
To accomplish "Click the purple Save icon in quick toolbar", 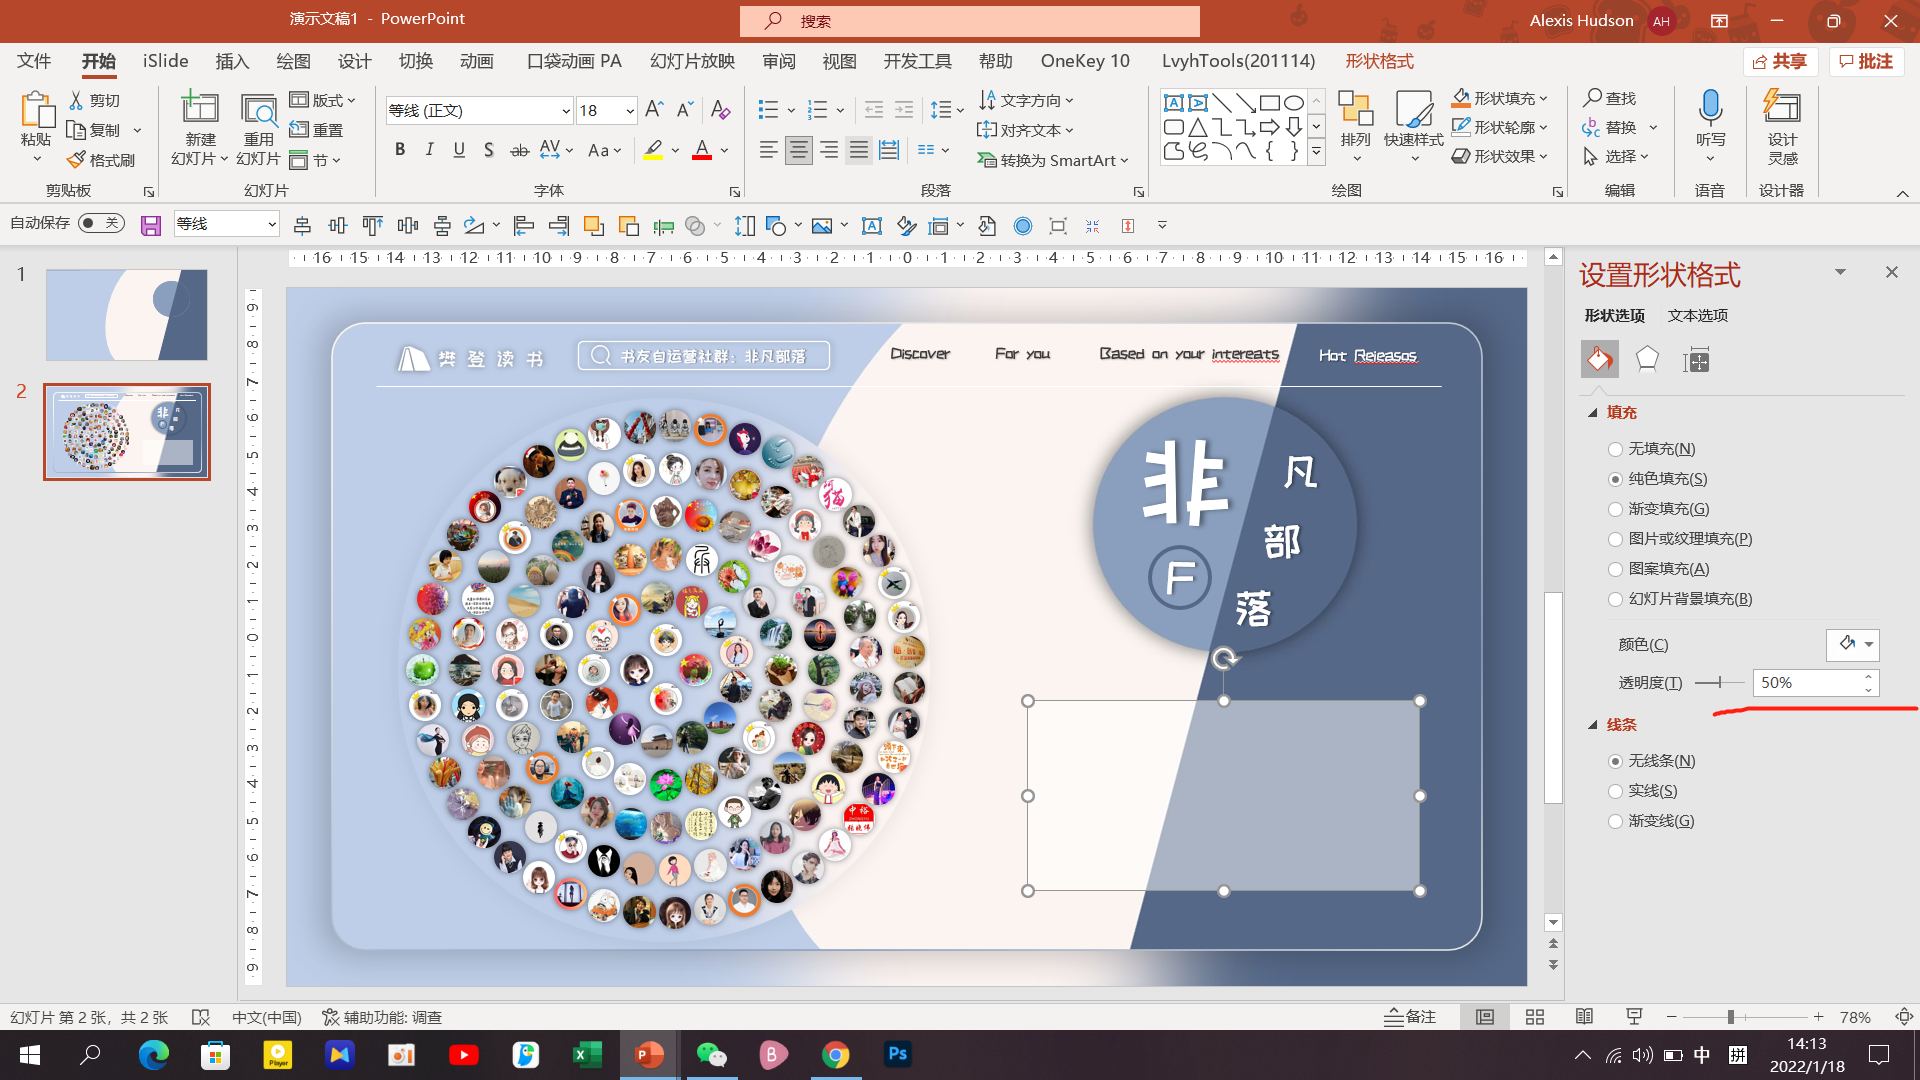I will pos(151,226).
